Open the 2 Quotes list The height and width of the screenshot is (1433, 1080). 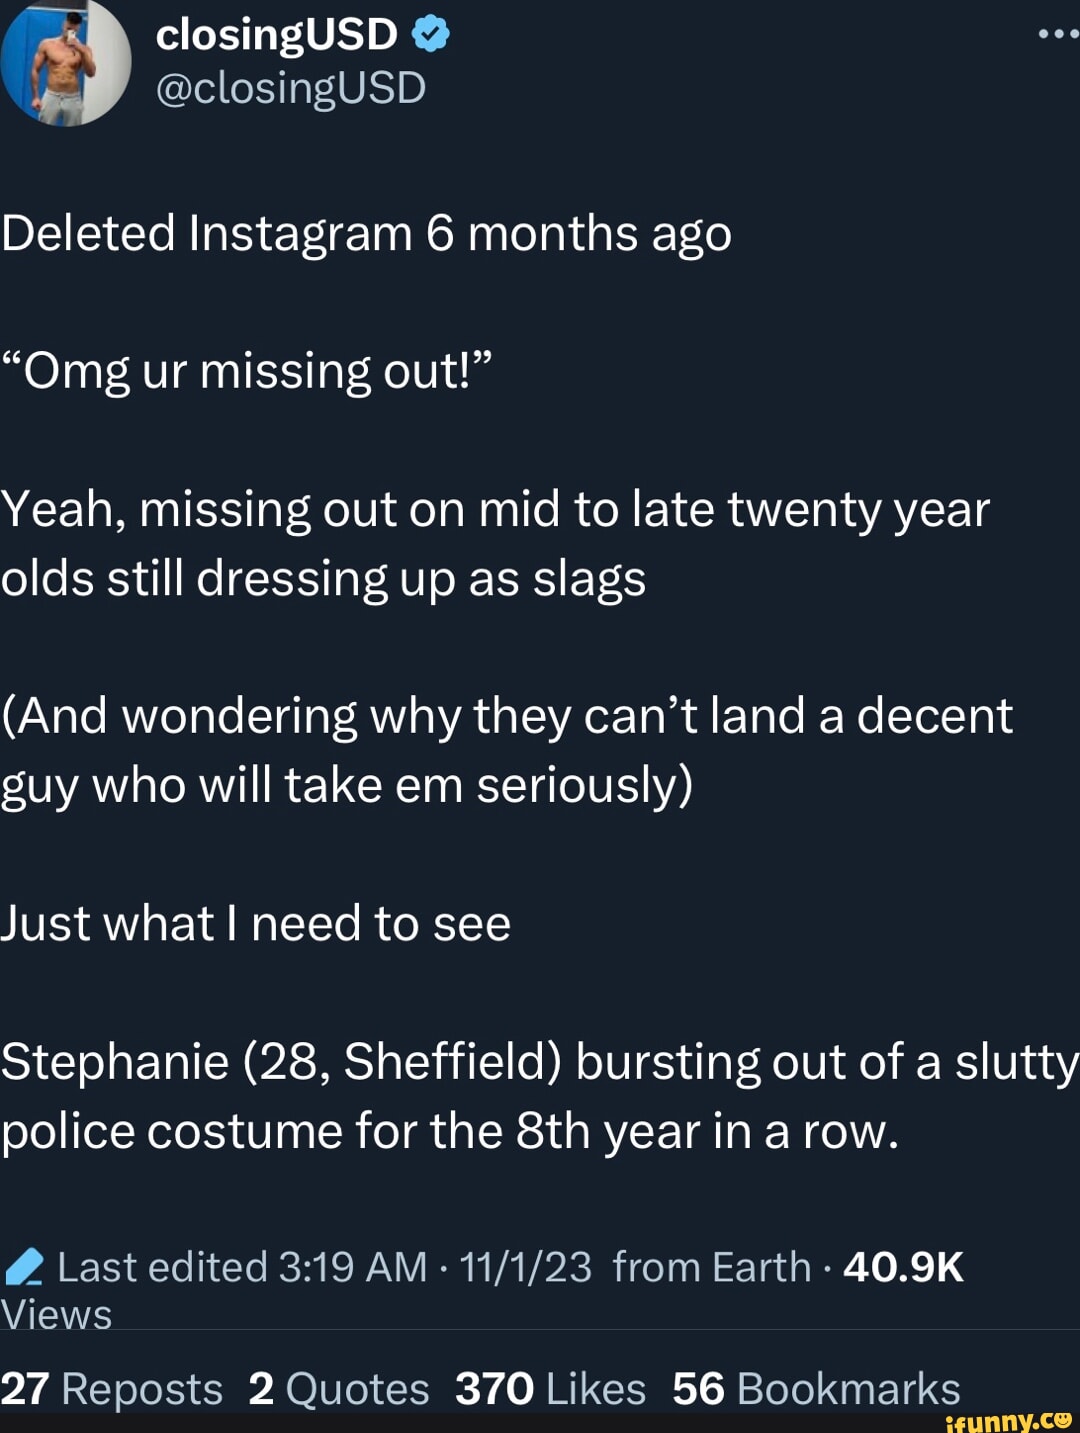[339, 1389]
